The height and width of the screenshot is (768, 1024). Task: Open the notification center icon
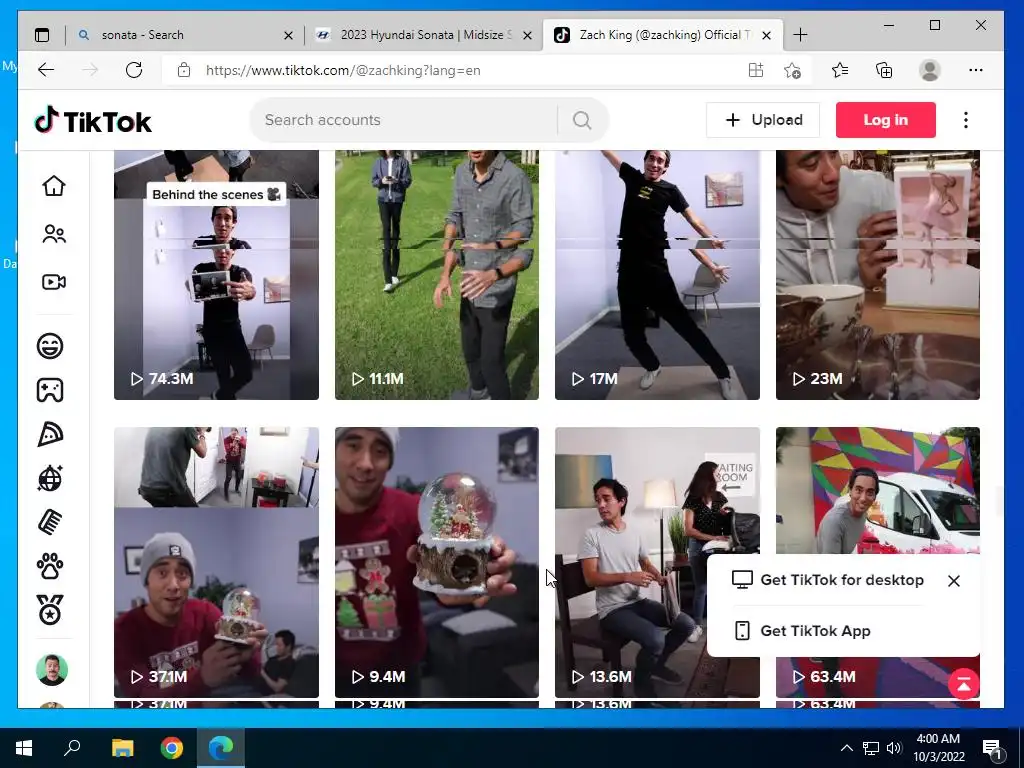coord(992,748)
